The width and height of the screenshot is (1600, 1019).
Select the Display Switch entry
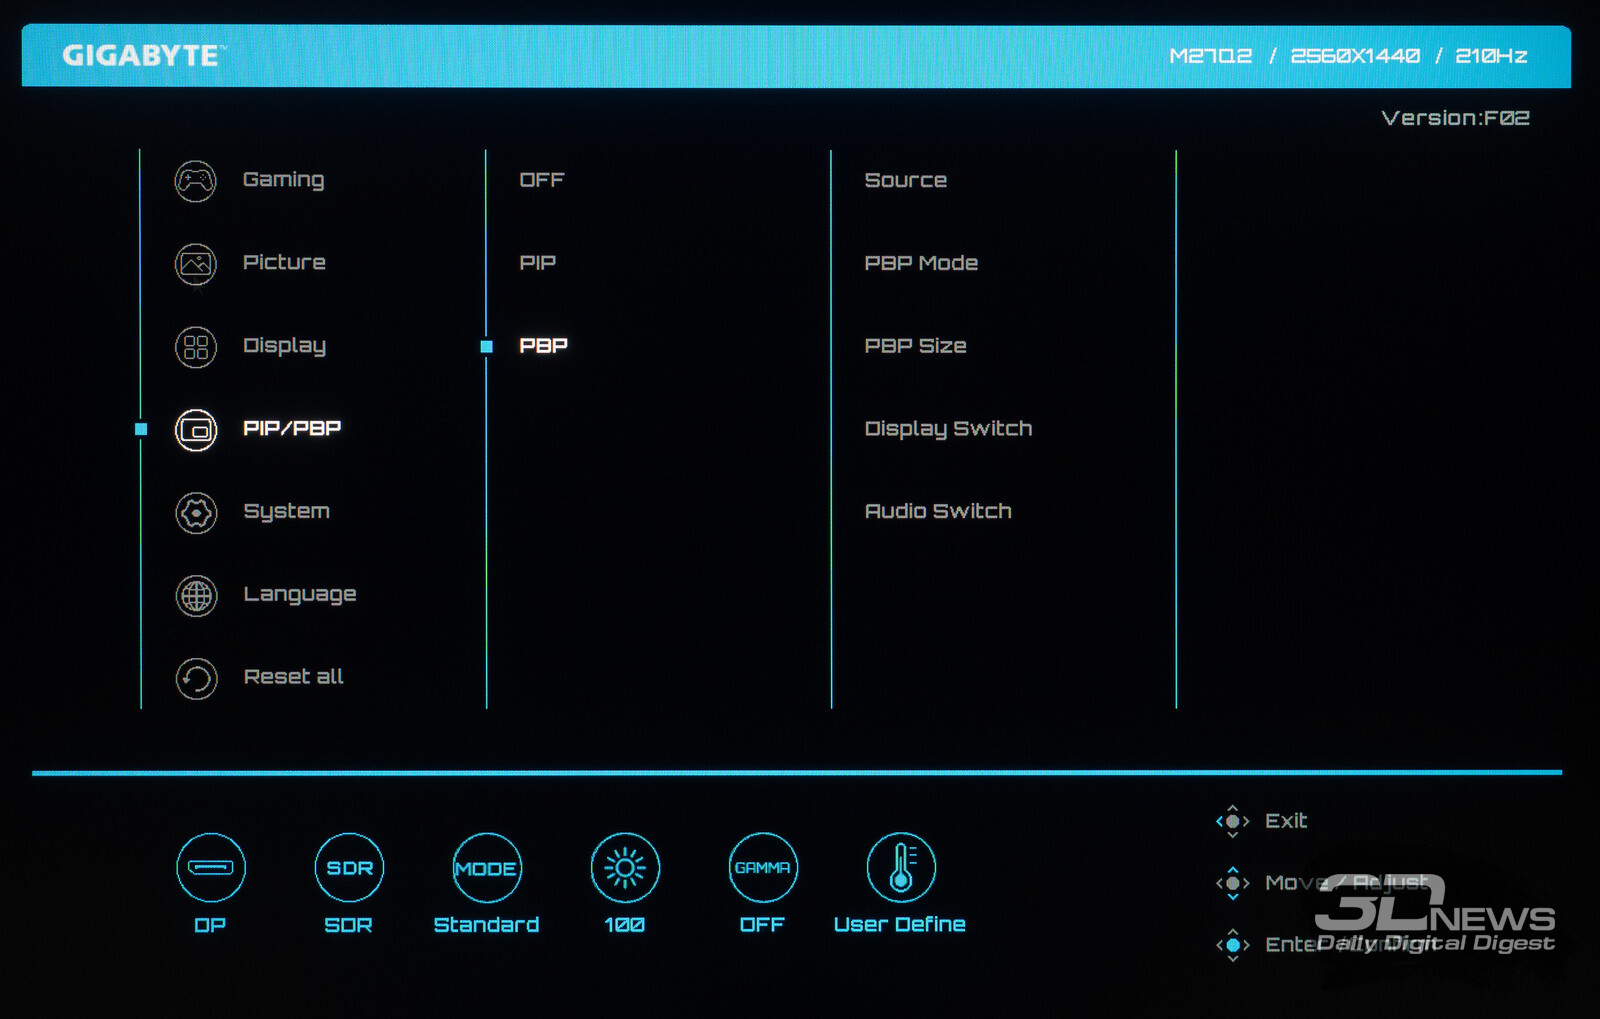948,429
